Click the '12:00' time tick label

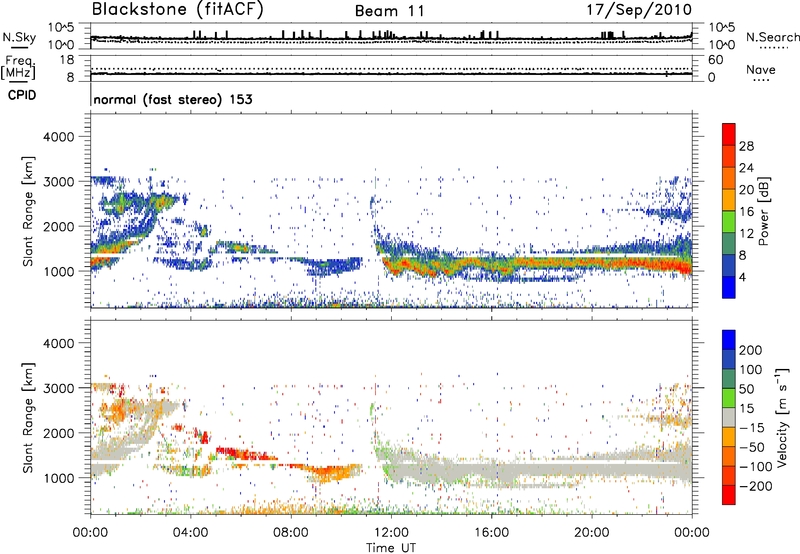pyautogui.click(x=391, y=533)
